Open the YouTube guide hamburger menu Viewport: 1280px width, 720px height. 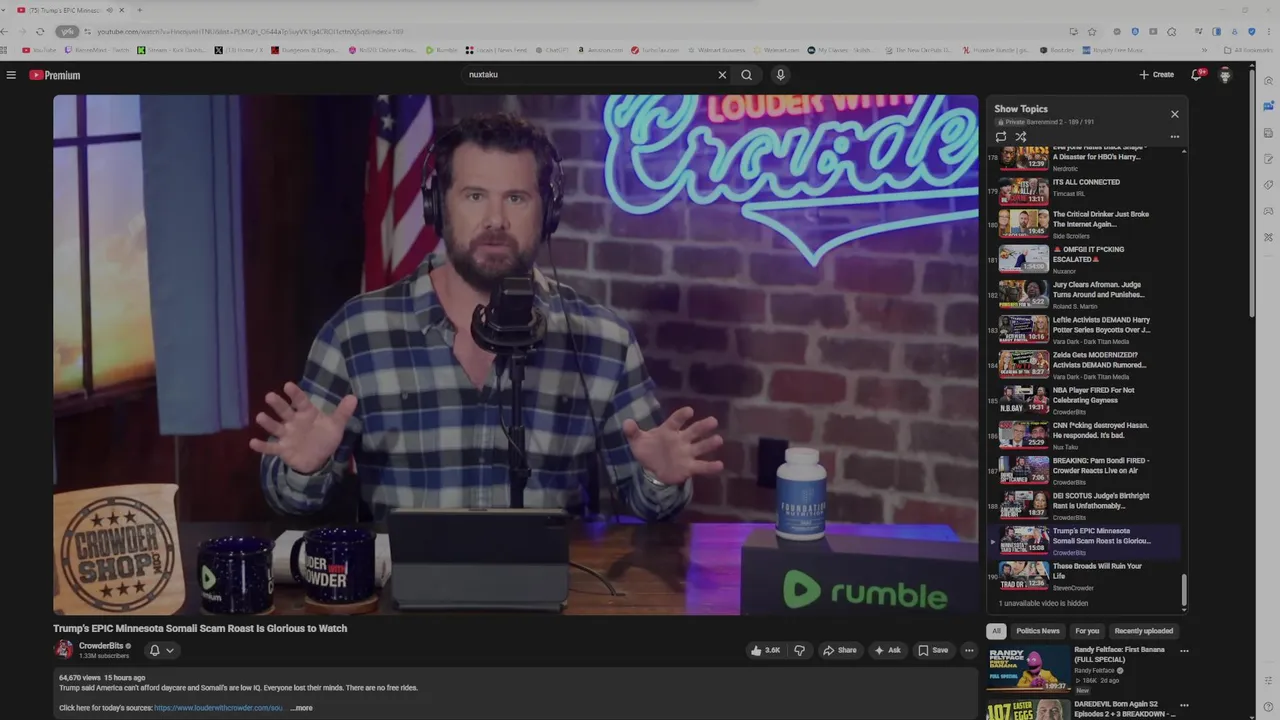click(11, 75)
